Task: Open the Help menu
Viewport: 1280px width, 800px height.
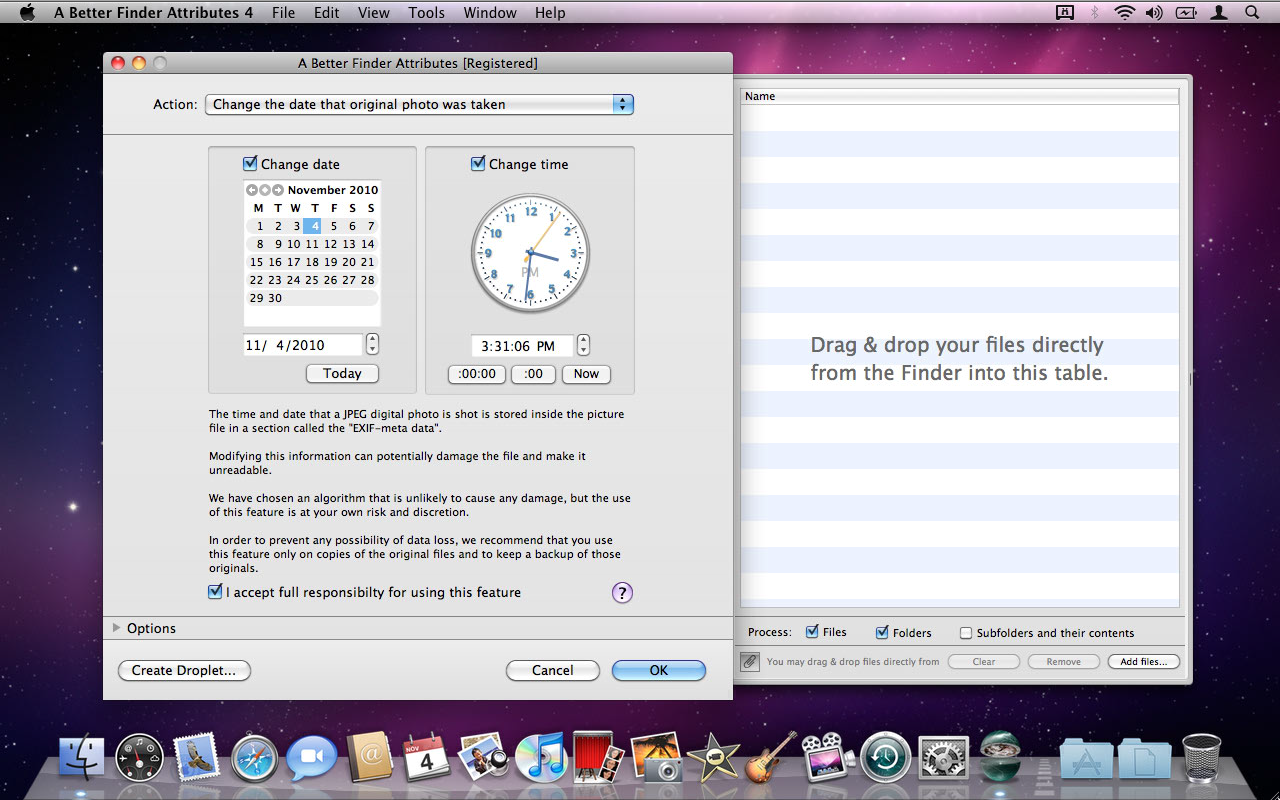Action: click(x=550, y=13)
